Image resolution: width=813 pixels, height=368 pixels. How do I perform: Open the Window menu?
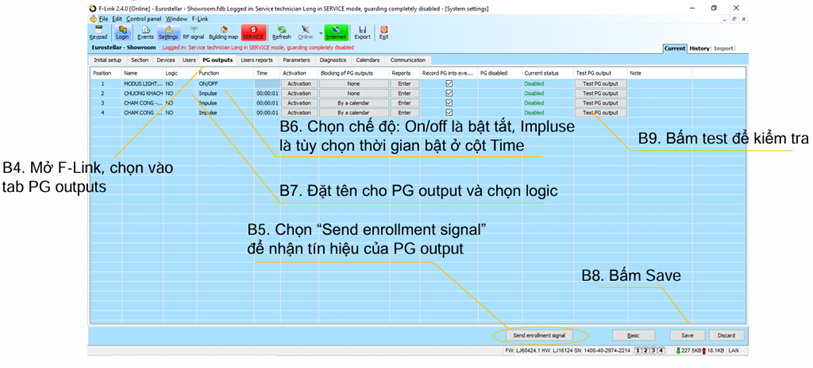(176, 19)
